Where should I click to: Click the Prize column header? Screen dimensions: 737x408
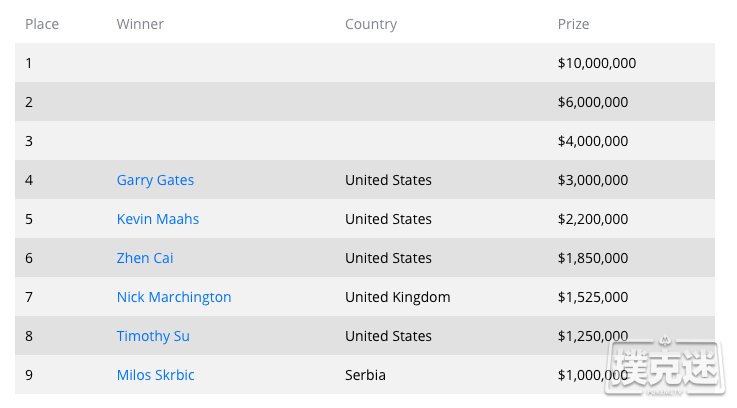pos(573,24)
